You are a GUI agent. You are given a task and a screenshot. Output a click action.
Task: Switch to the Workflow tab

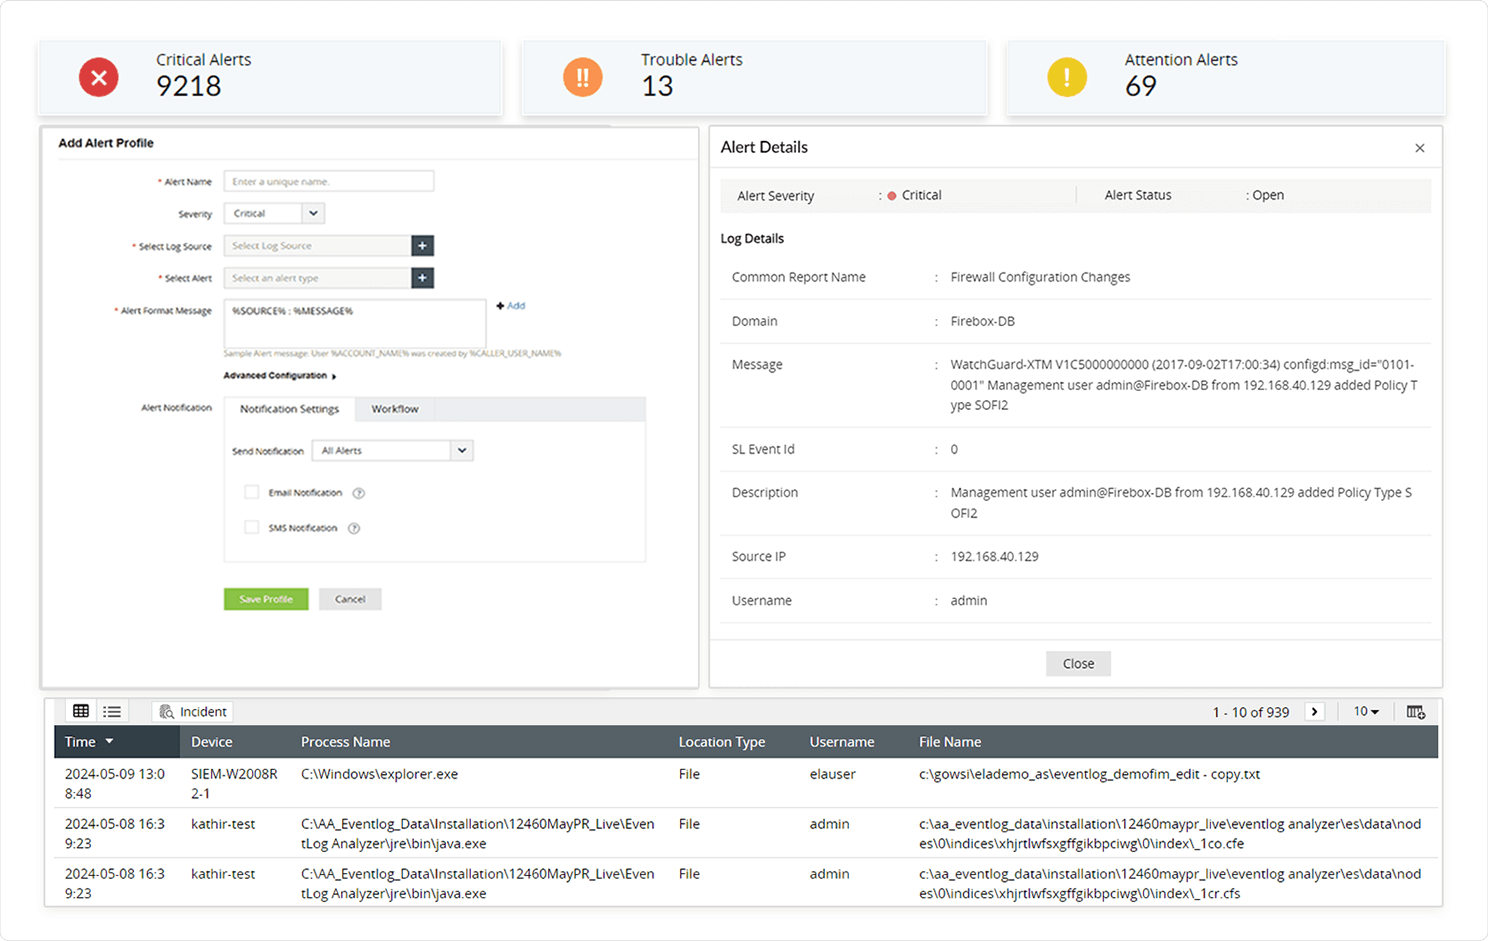[395, 408]
